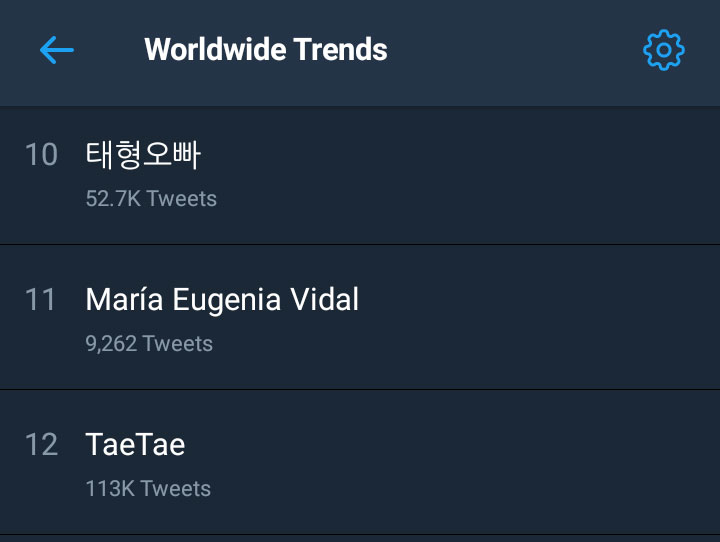Go back using the blue arrow
The width and height of the screenshot is (720, 542).
tap(56, 50)
